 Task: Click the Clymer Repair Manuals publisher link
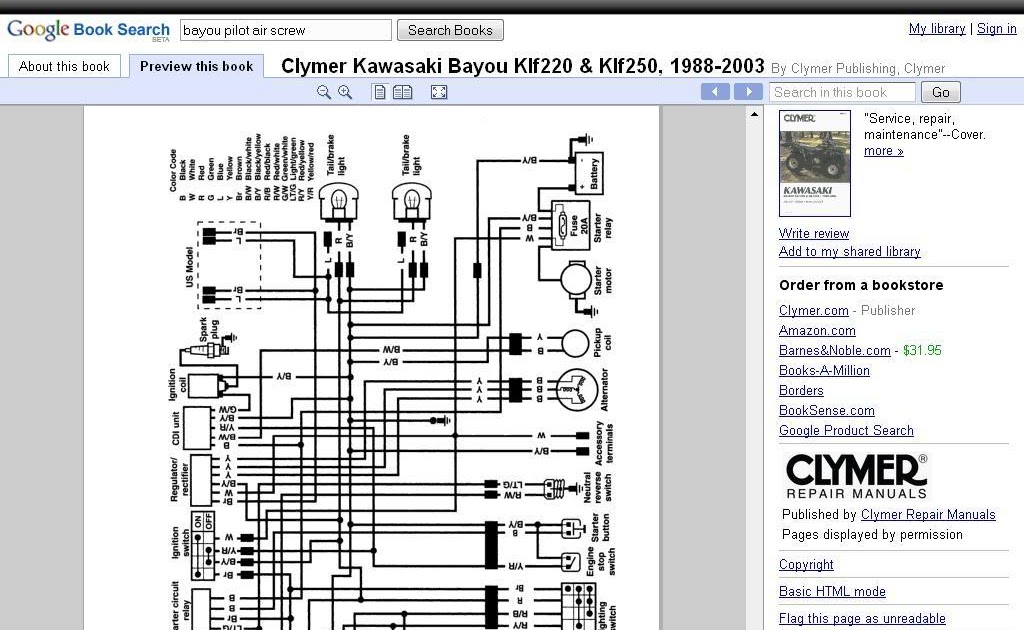tap(928, 514)
